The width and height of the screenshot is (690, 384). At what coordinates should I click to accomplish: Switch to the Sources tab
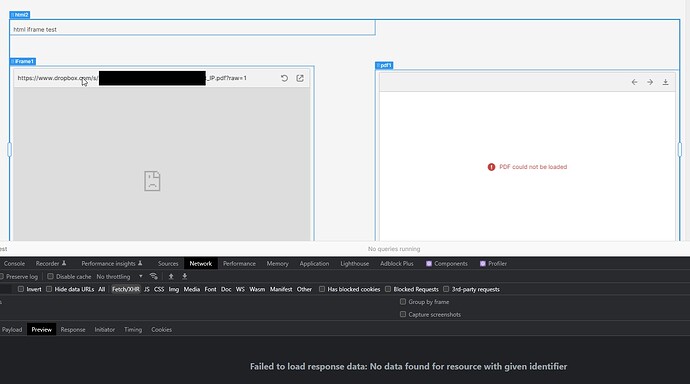[168, 263]
